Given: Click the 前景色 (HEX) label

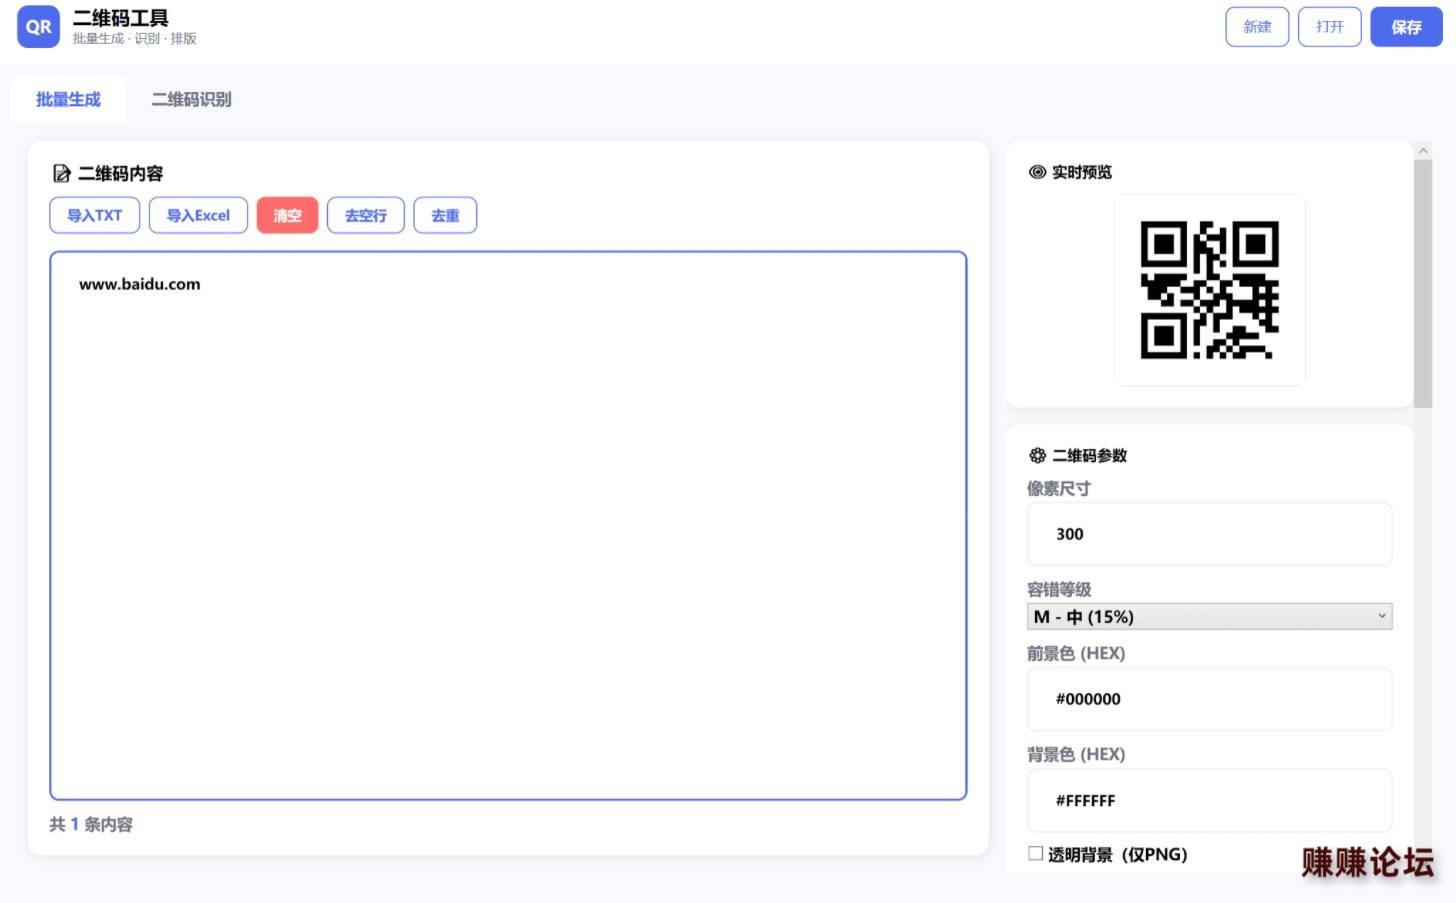Looking at the screenshot, I should [1076, 653].
